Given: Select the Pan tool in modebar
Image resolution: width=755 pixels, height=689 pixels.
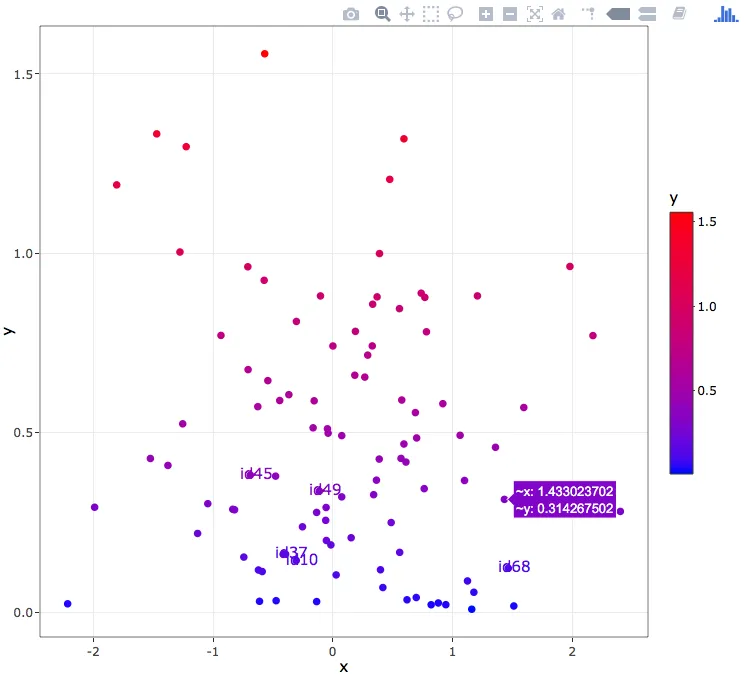Looking at the screenshot, I should click(x=407, y=14).
